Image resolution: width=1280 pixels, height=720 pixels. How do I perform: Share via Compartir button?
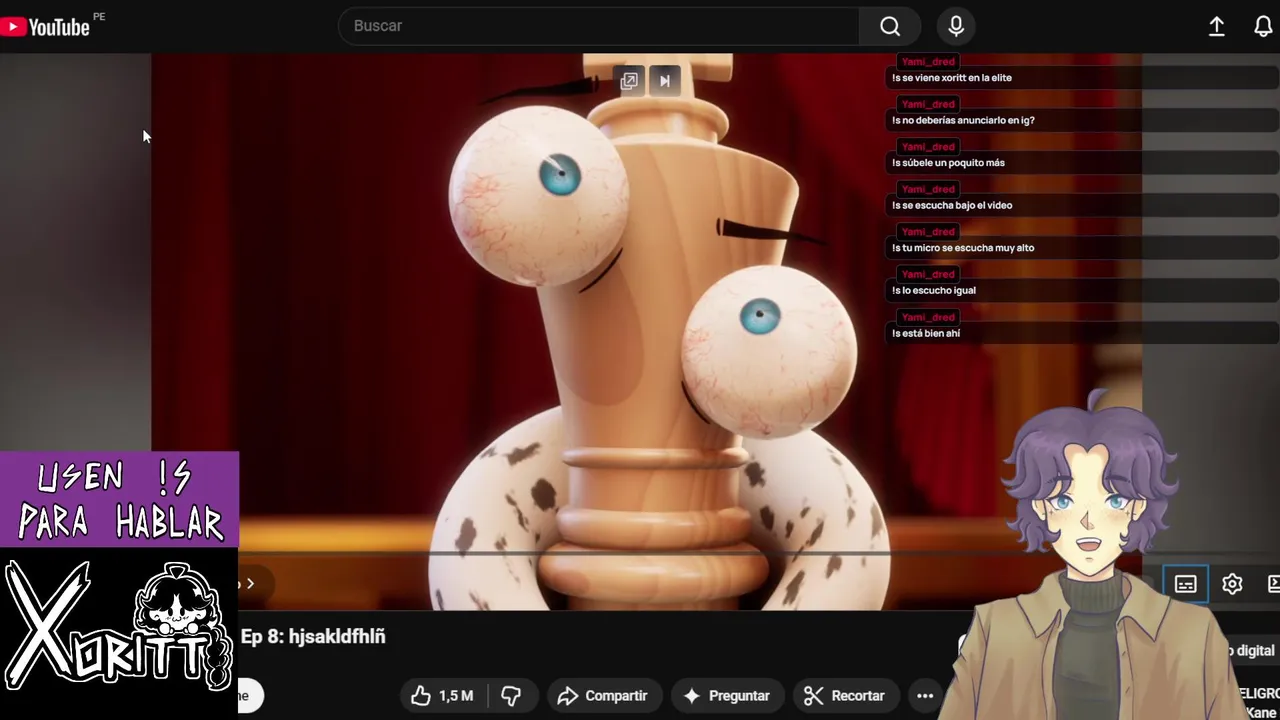(603, 696)
